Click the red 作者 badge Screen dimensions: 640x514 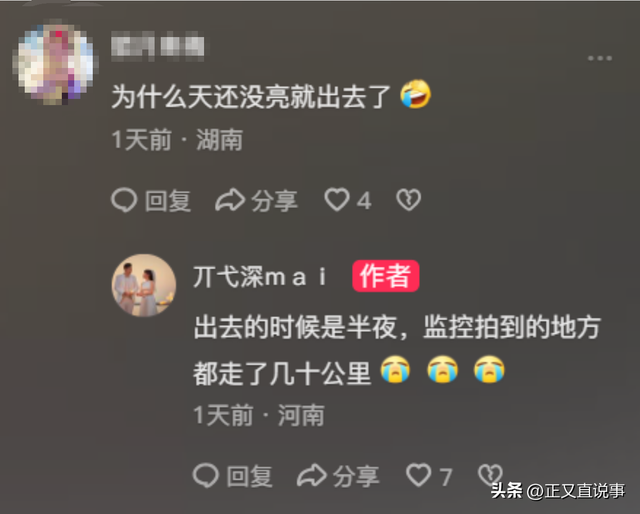[386, 276]
